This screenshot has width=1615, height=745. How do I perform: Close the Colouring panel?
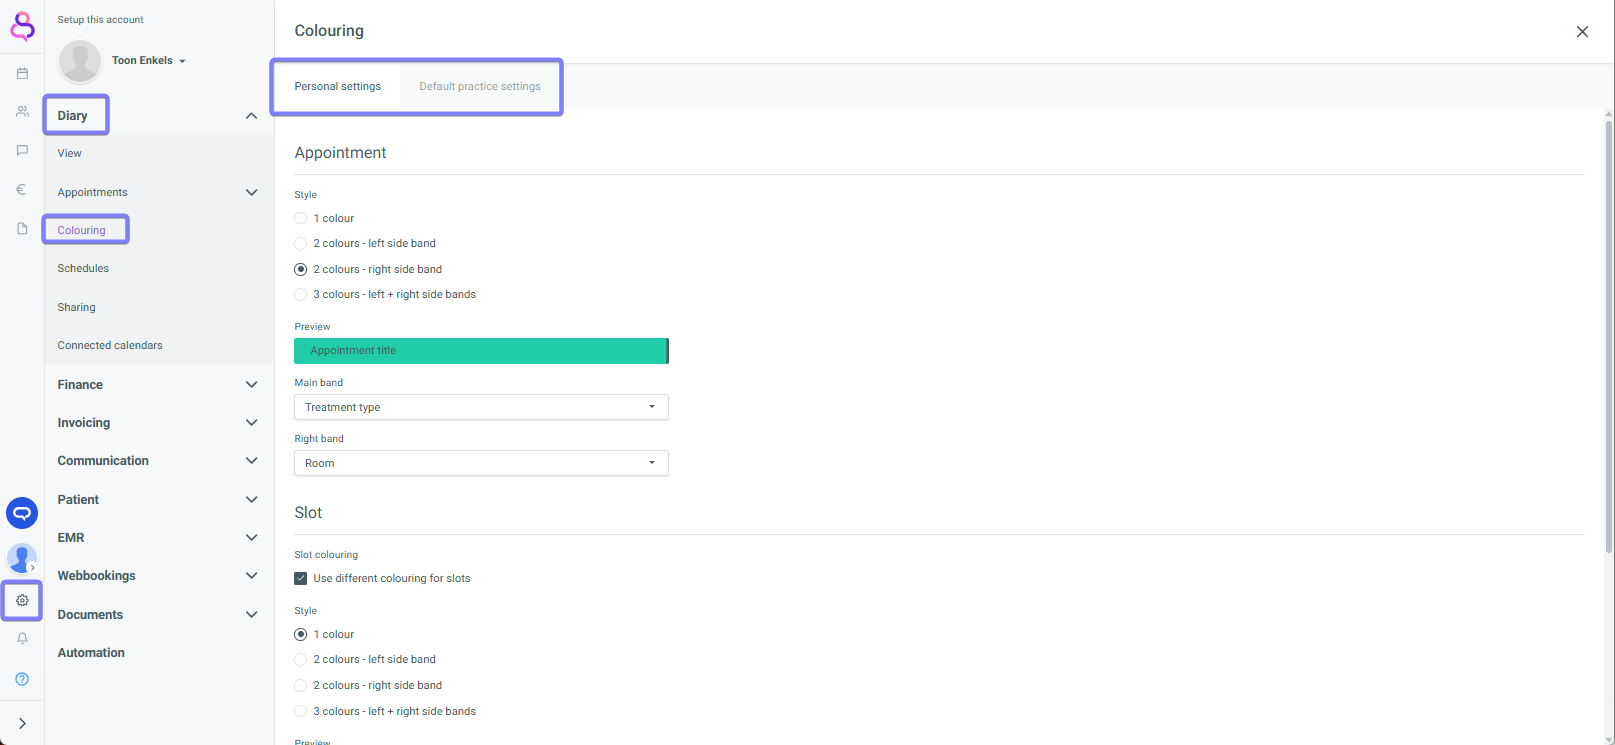[1582, 32]
